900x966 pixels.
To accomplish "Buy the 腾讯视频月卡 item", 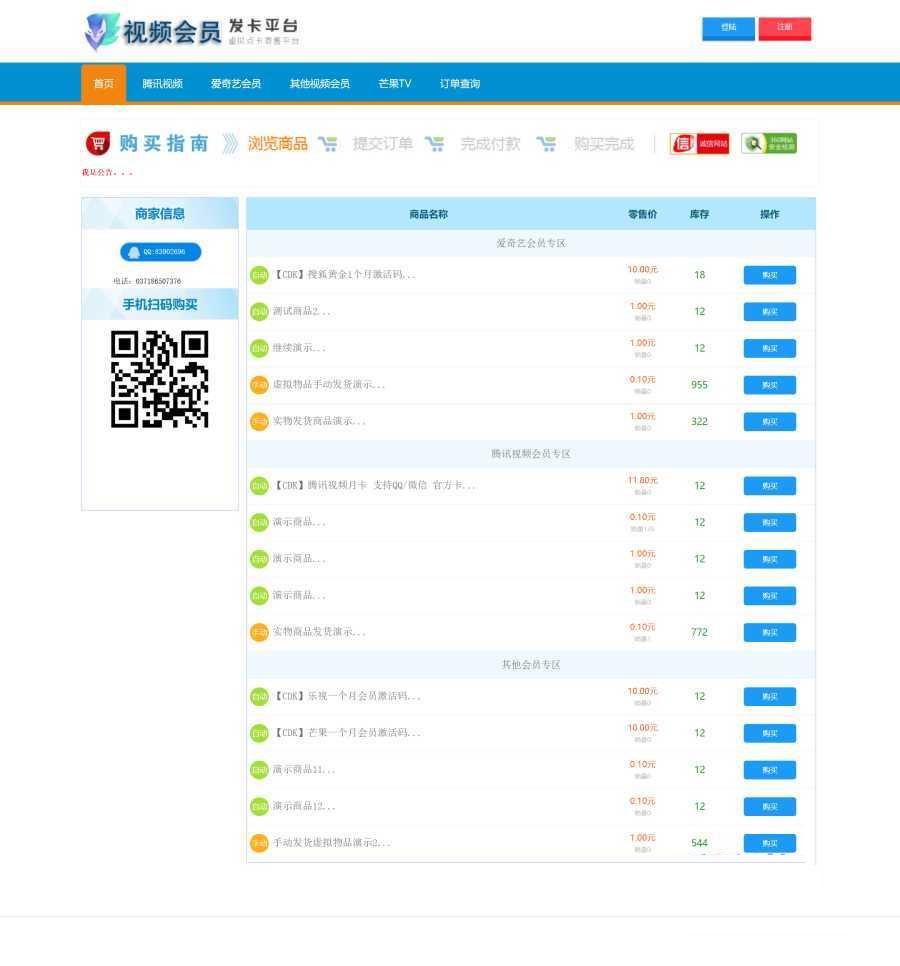I will (x=769, y=485).
